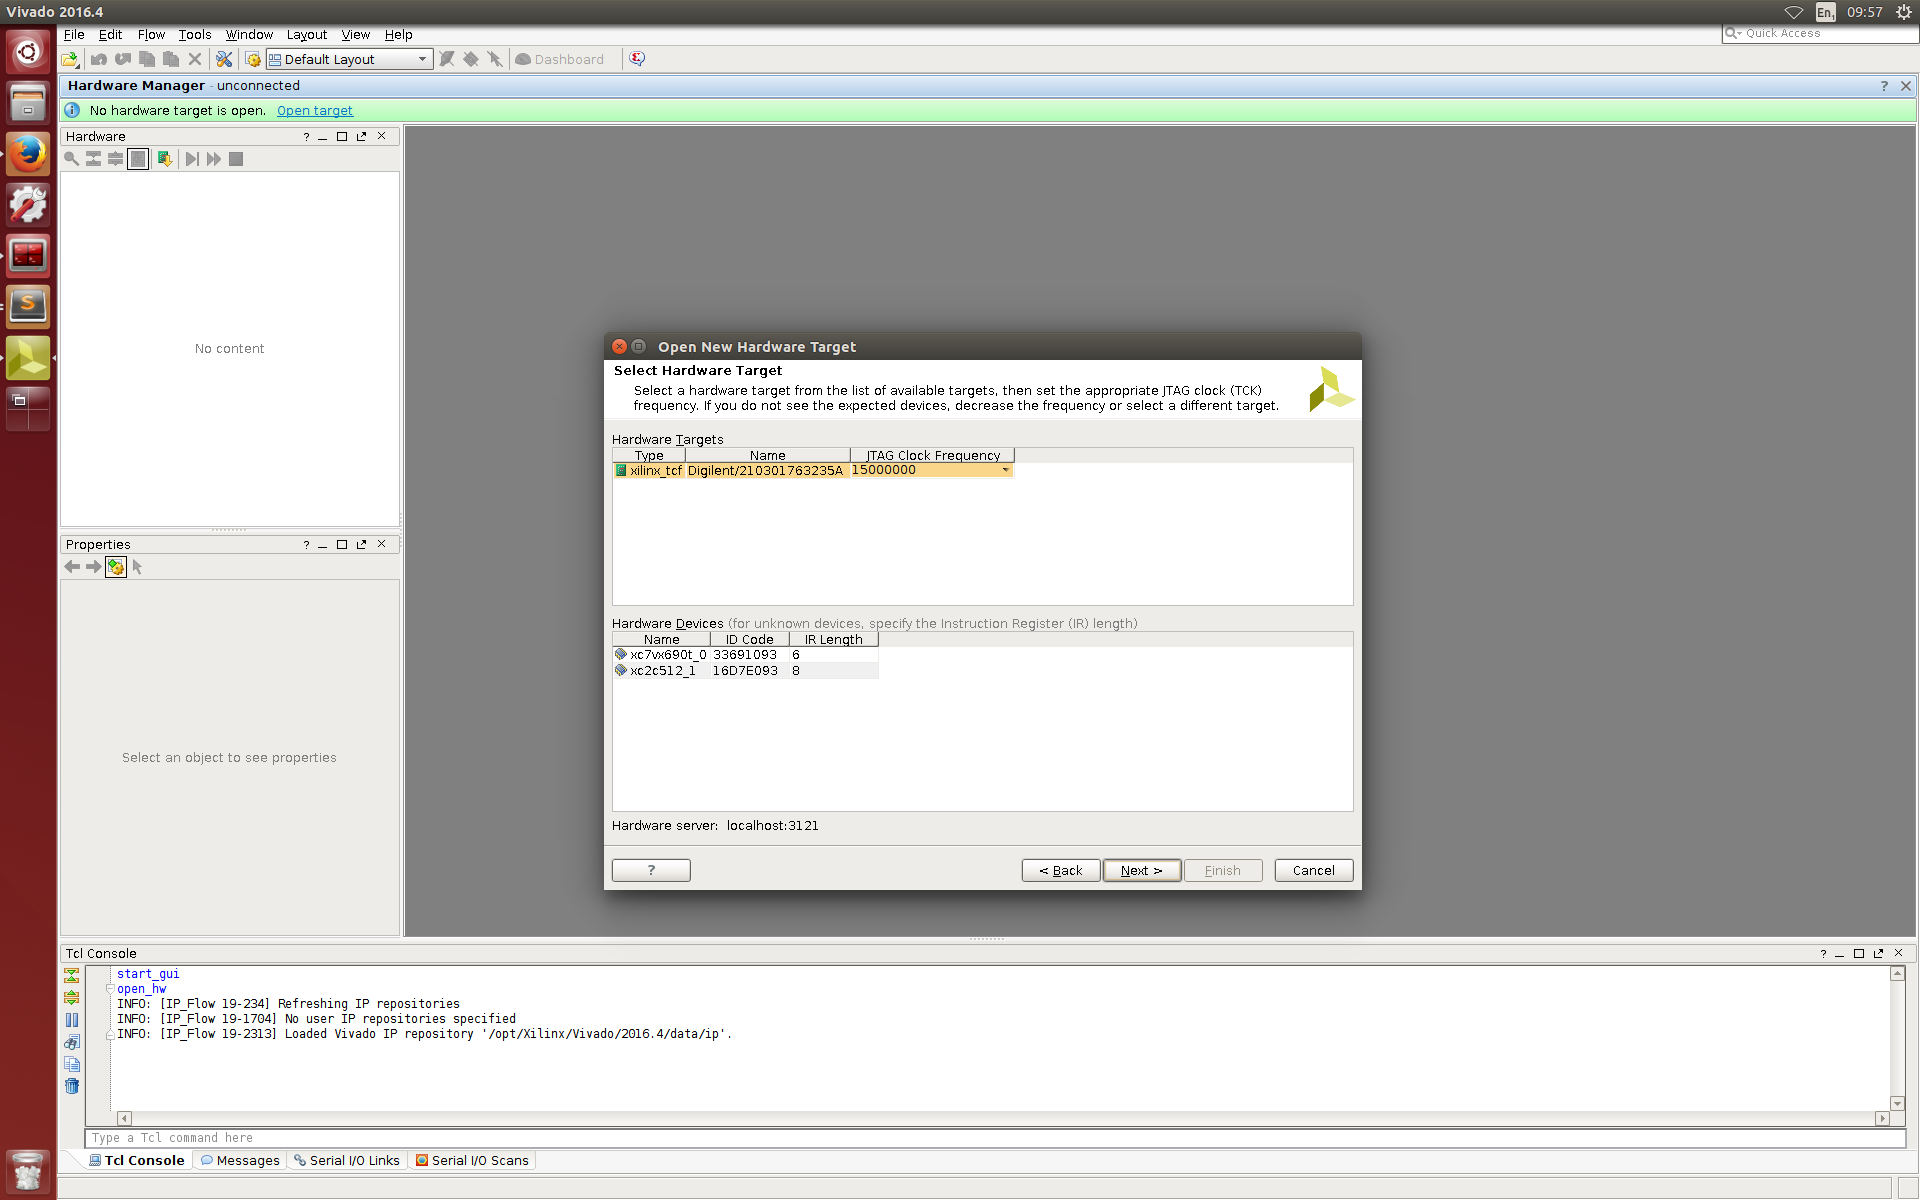This screenshot has width=1920, height=1200.
Task: Open the File menu
Action: 74,34
